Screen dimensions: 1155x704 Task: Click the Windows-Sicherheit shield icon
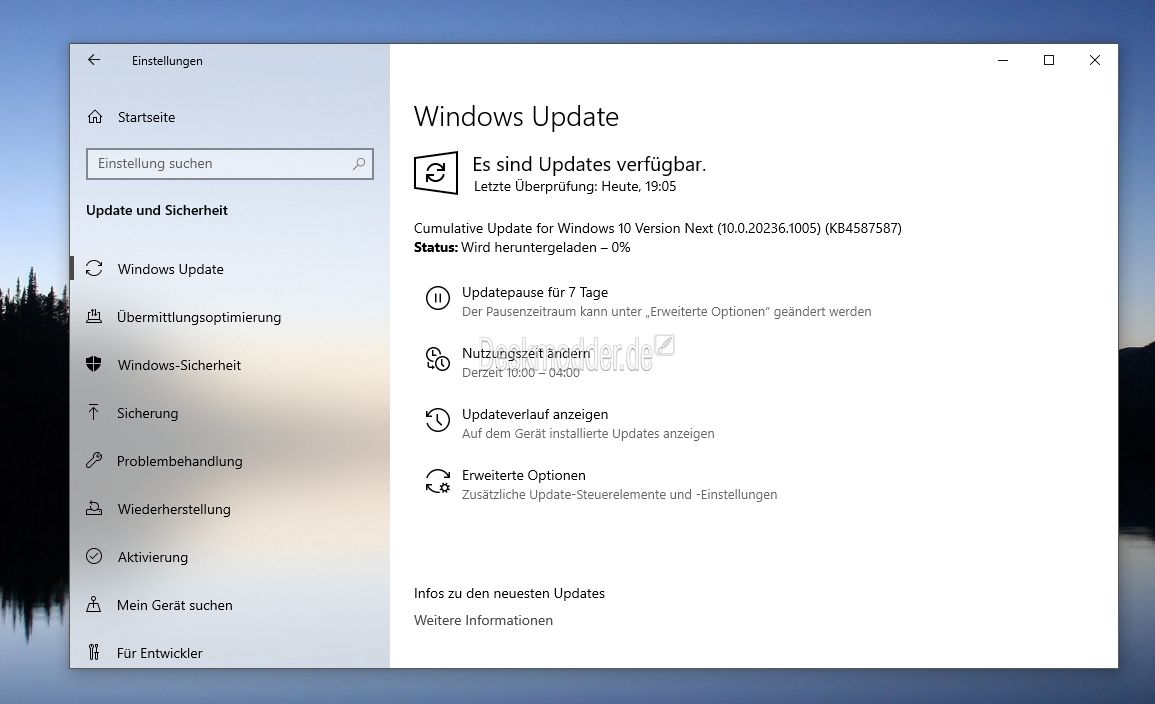click(94, 365)
